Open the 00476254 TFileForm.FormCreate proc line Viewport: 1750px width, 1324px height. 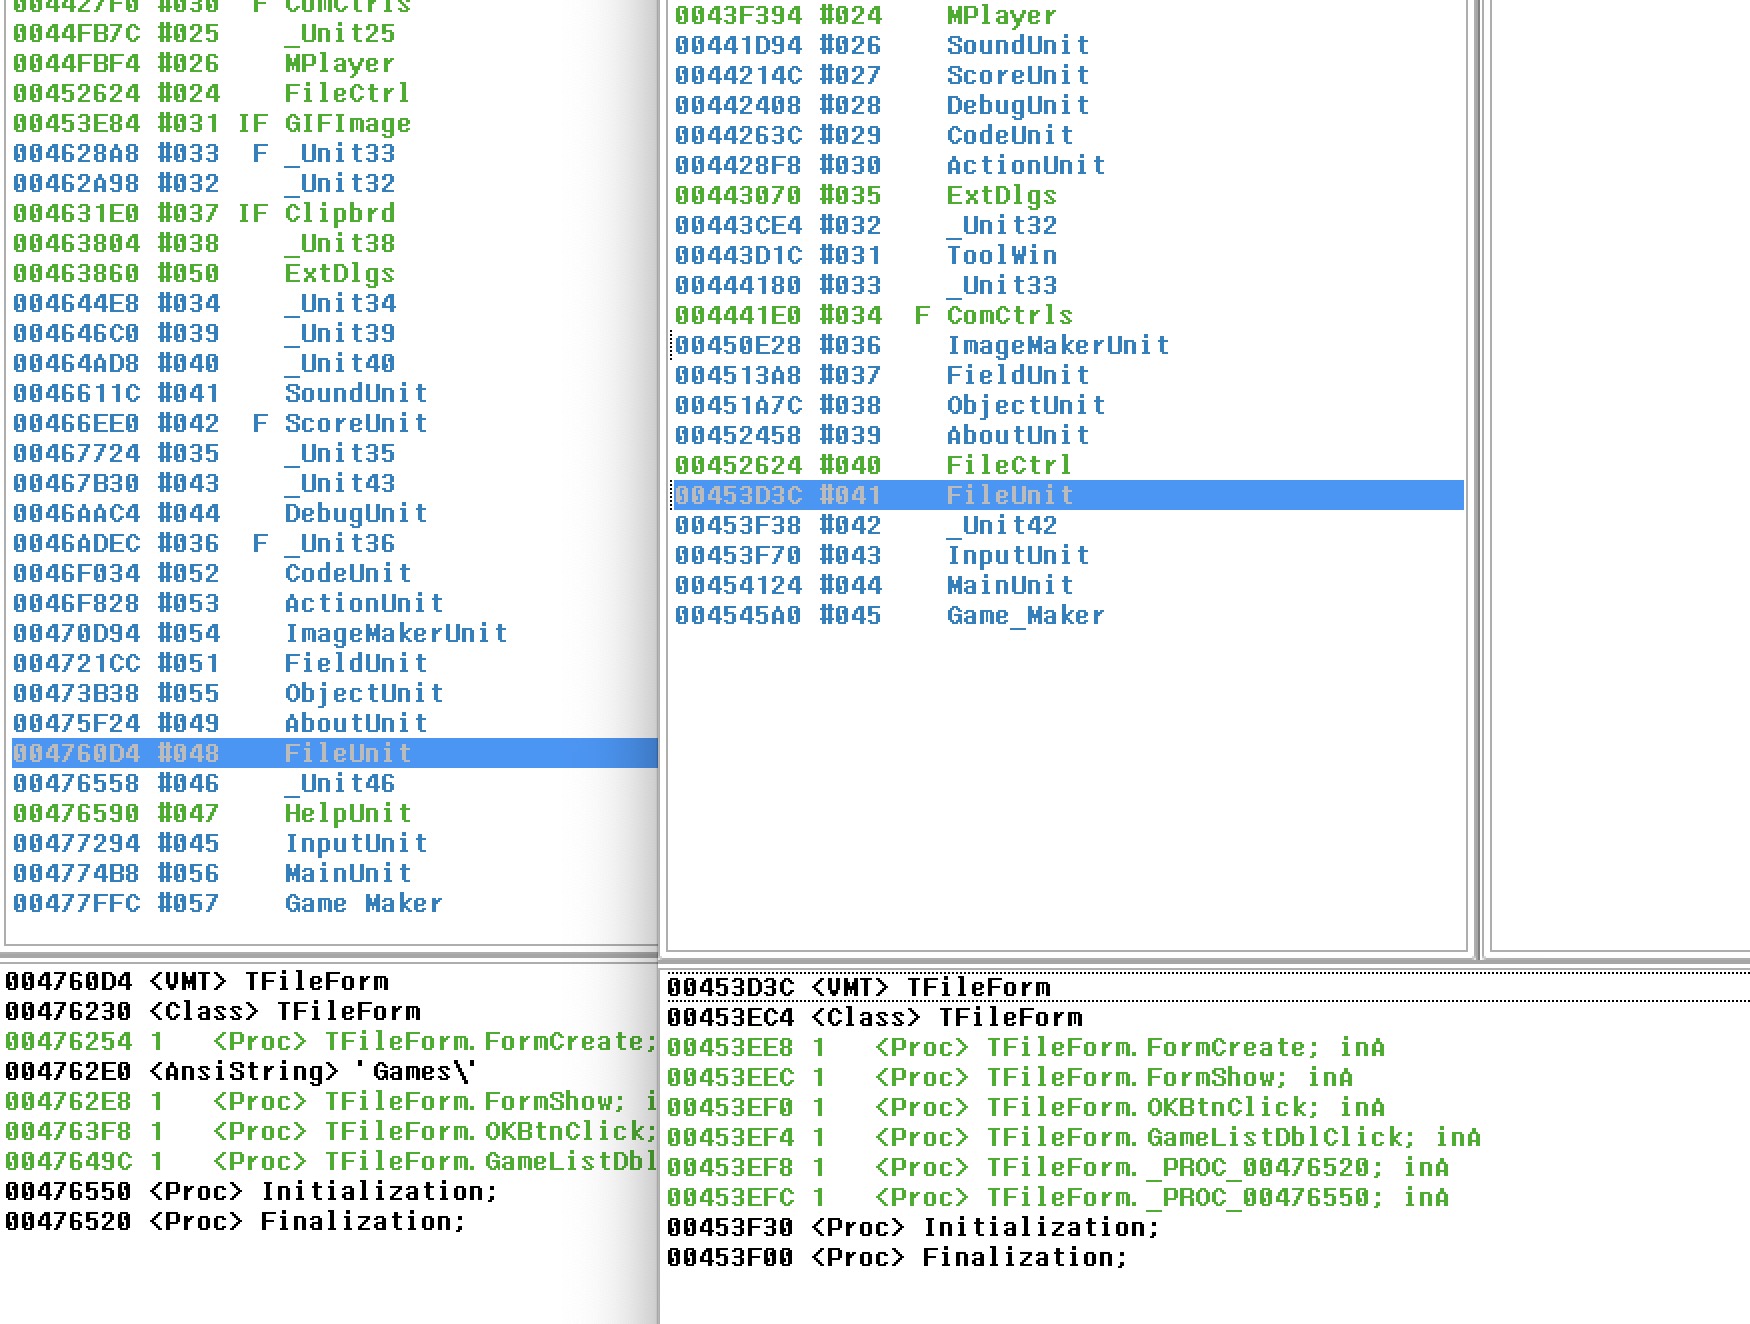[x=330, y=1041]
